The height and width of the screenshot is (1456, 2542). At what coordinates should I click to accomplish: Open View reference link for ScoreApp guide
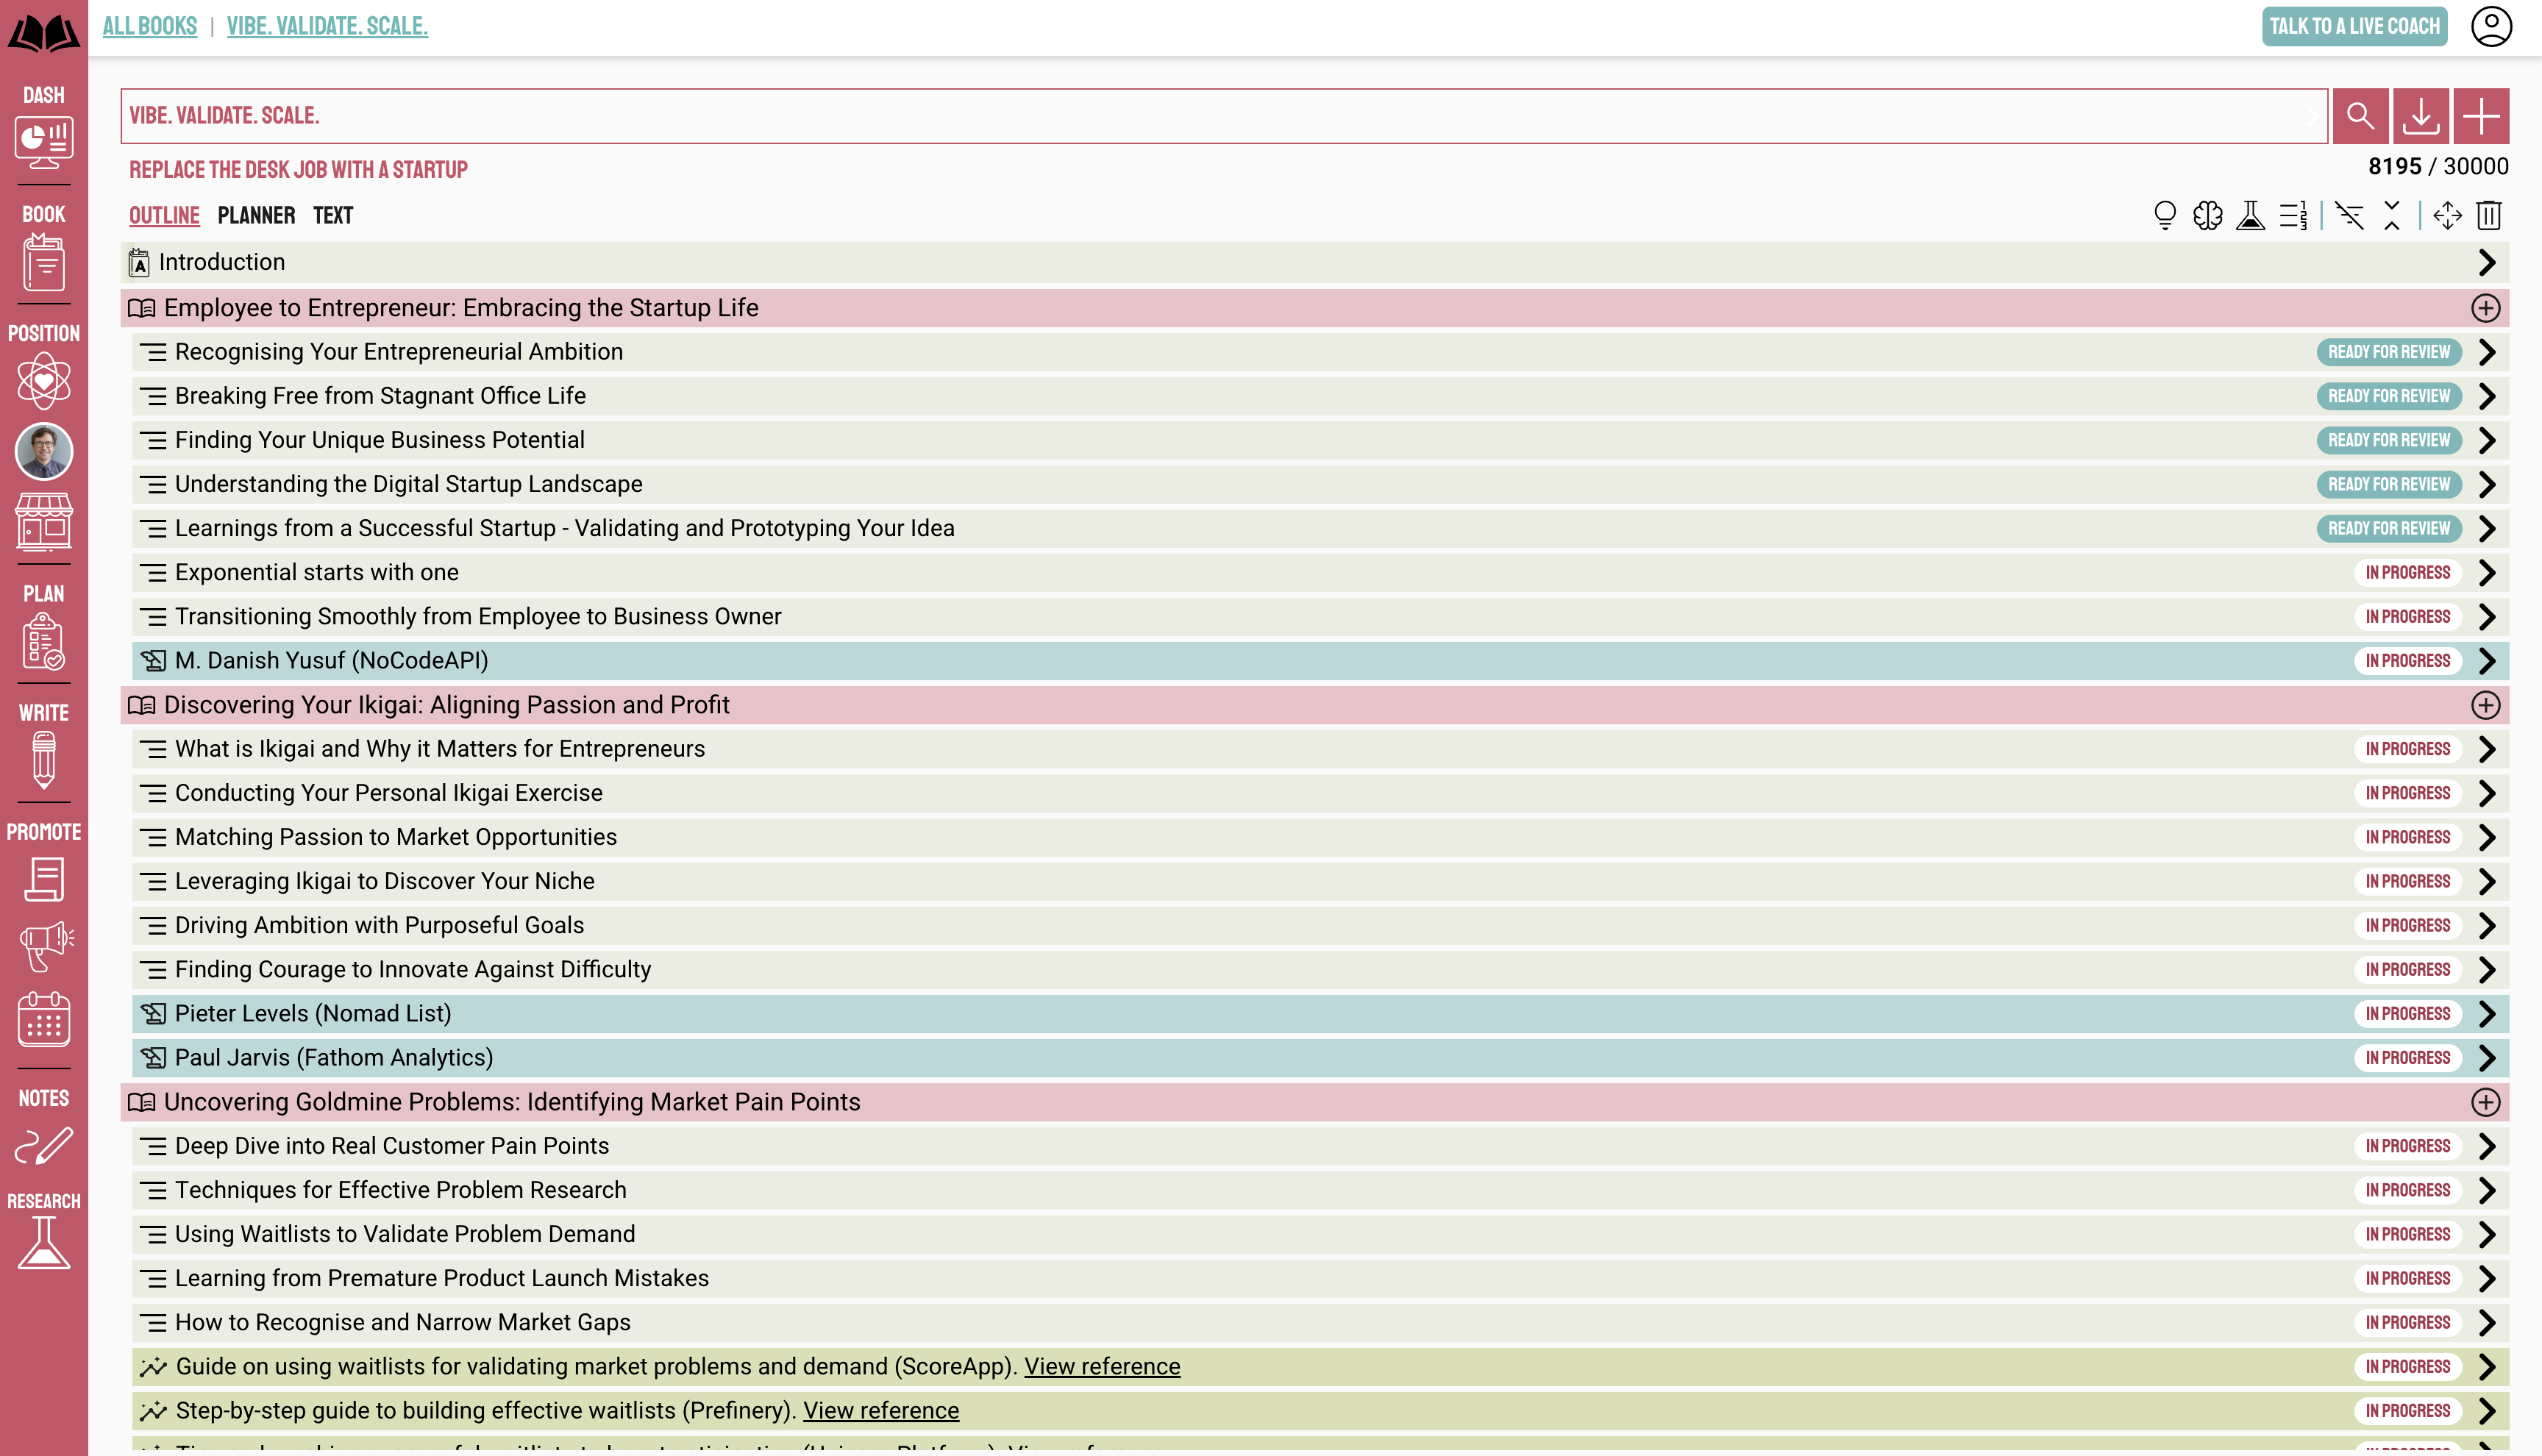click(x=1101, y=1366)
